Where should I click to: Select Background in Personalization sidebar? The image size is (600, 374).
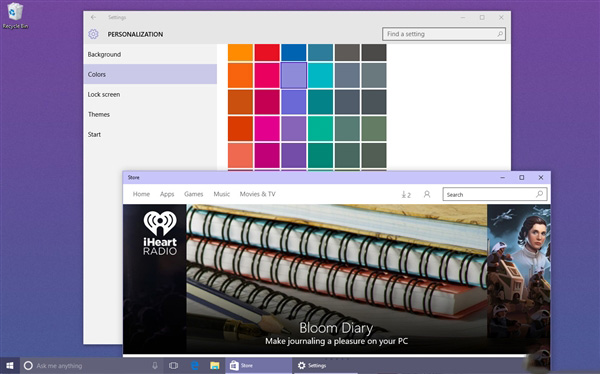coord(150,54)
